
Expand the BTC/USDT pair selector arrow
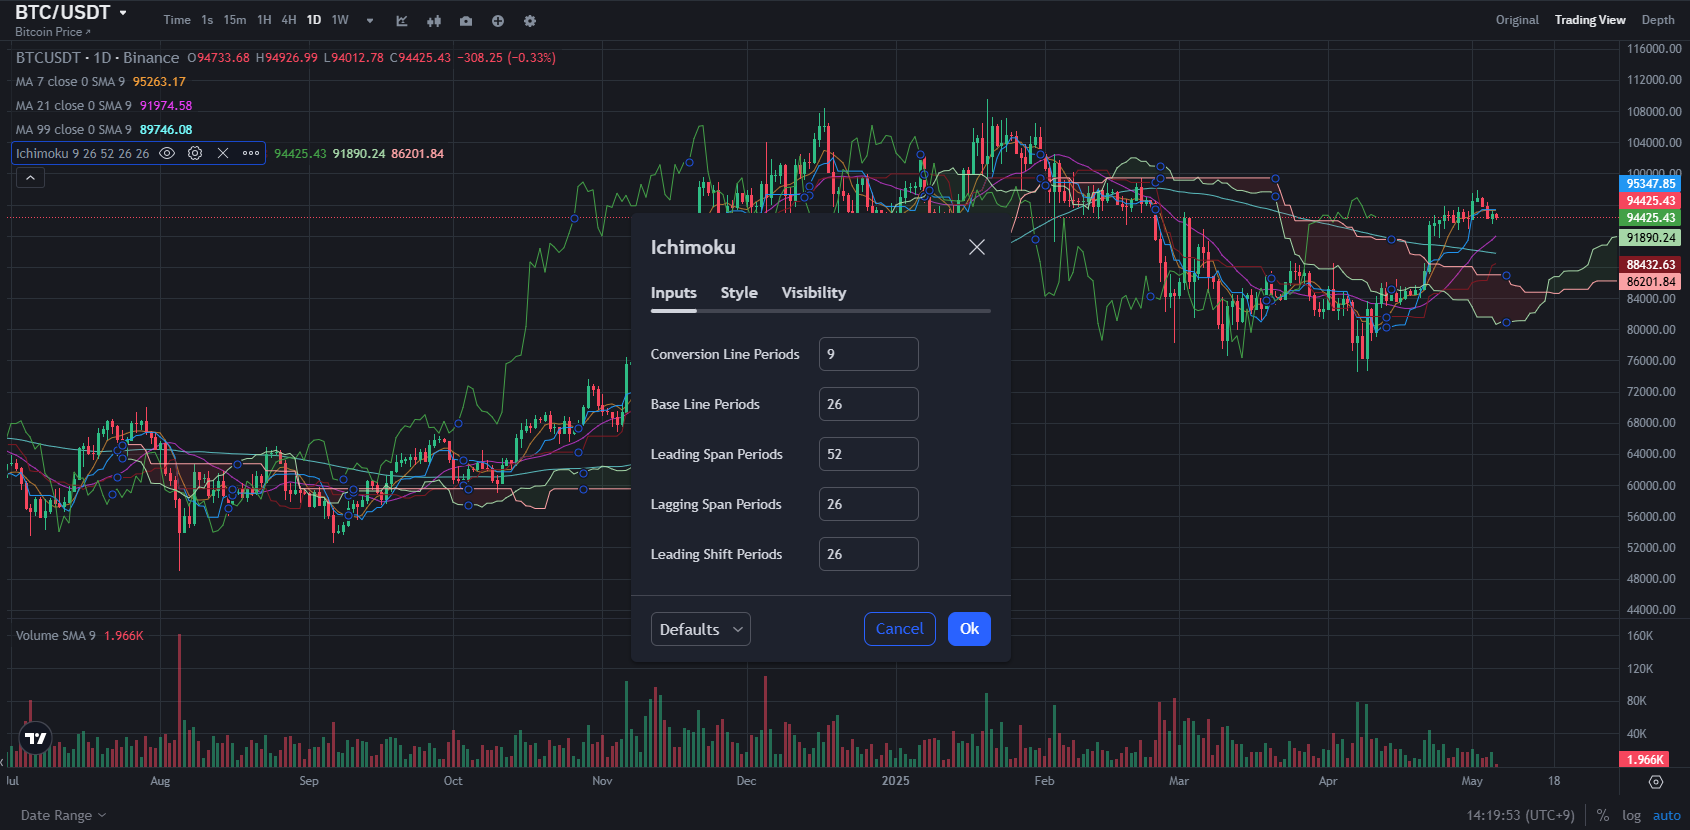(x=123, y=13)
